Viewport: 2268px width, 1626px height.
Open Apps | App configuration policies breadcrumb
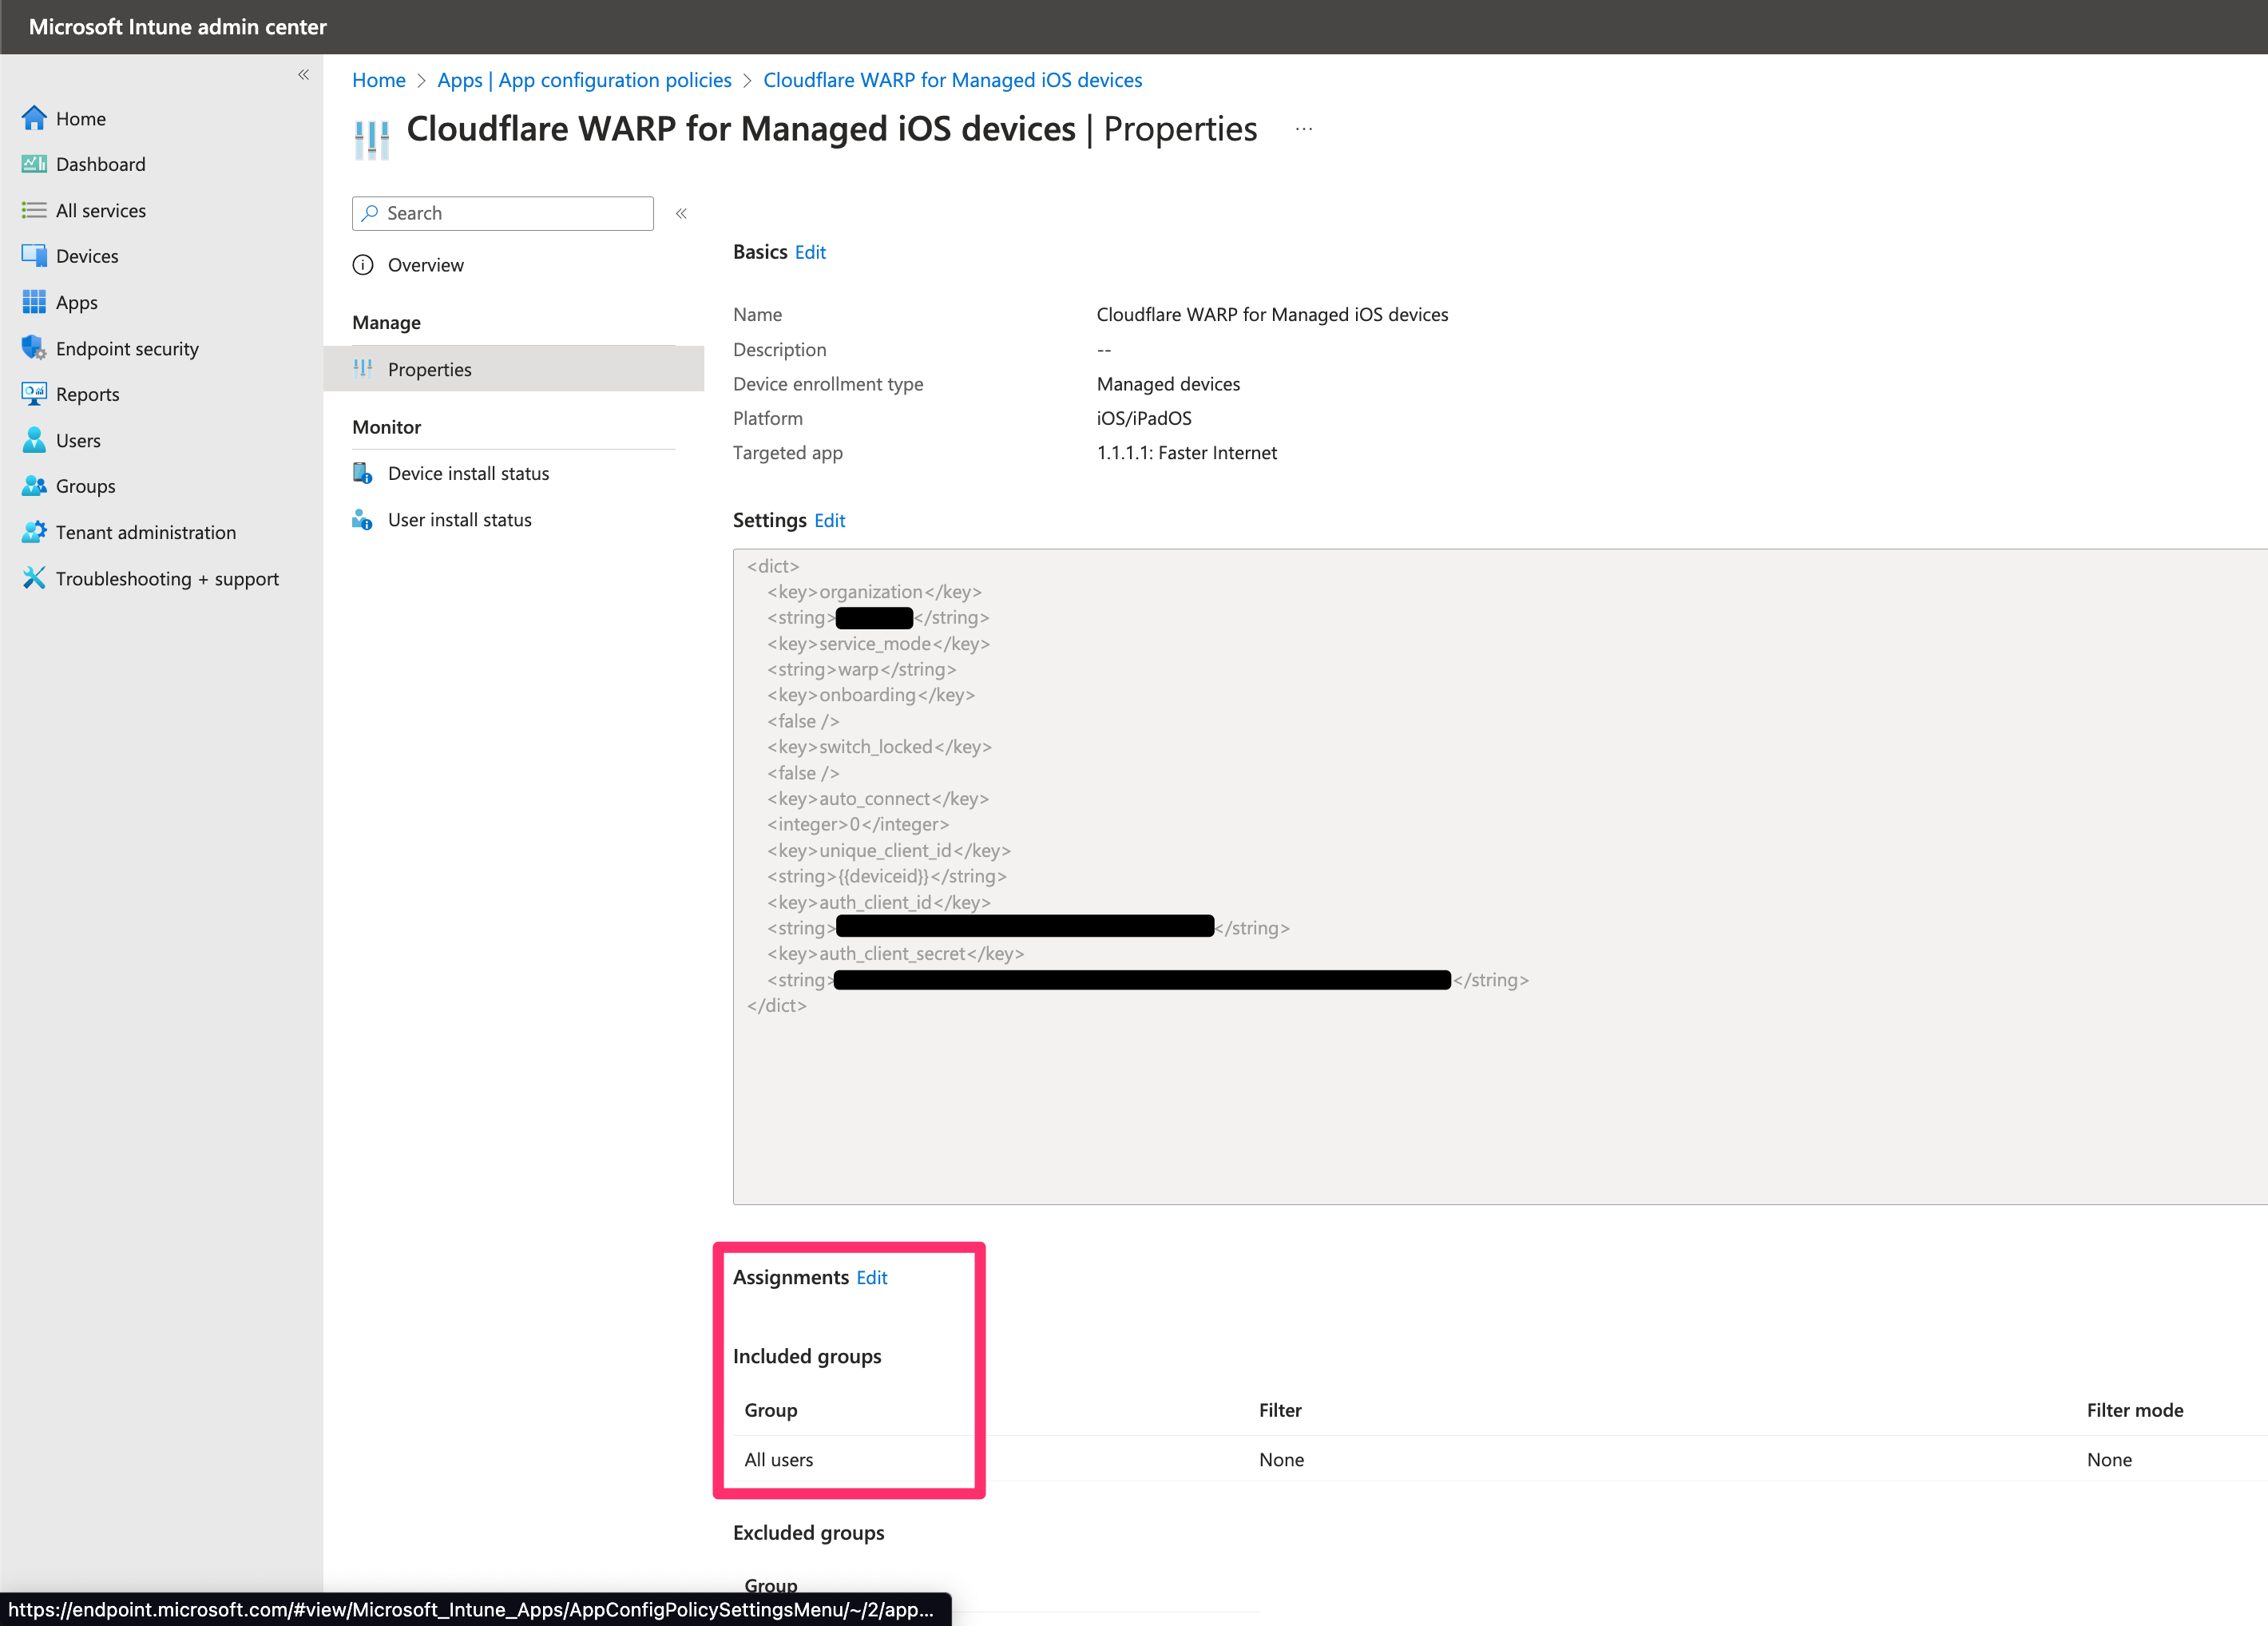coord(584,80)
